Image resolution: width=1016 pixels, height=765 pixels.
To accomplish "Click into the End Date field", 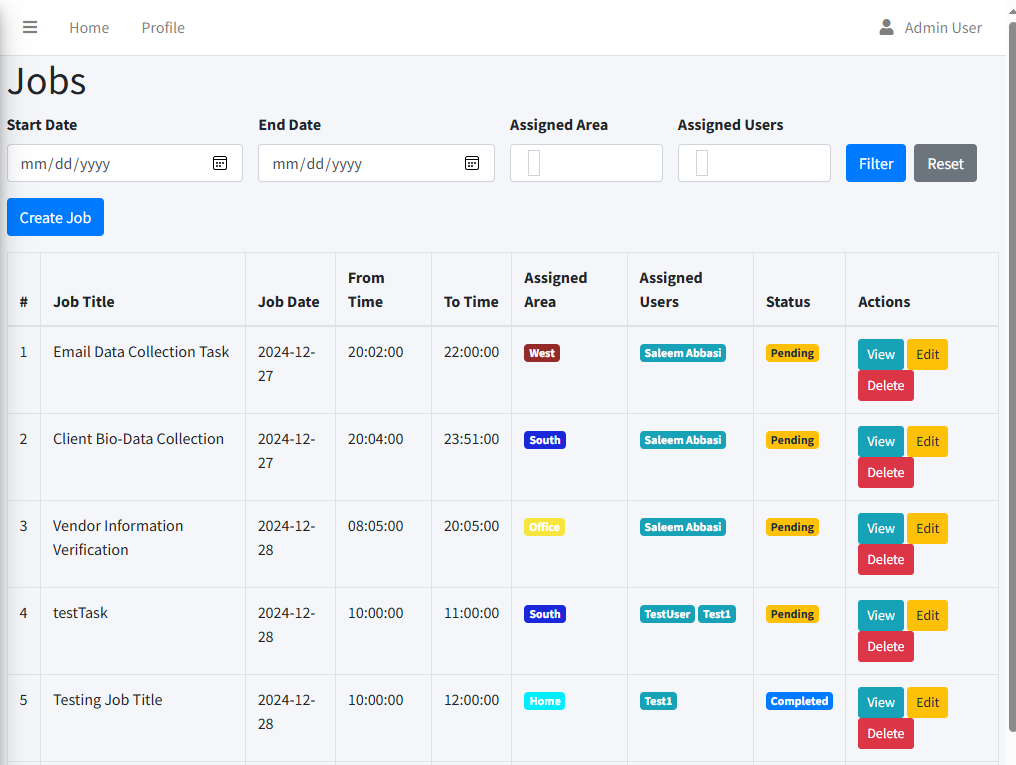I will (376, 163).
